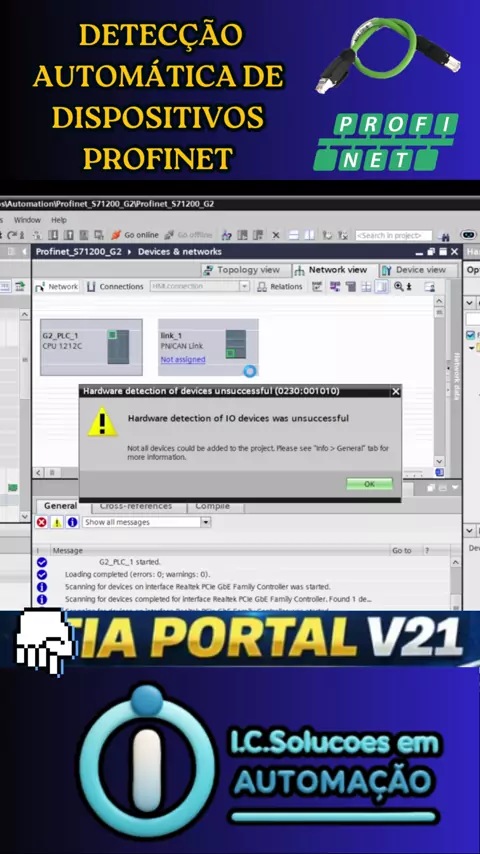Click the binoculars search icon

tap(445, 236)
